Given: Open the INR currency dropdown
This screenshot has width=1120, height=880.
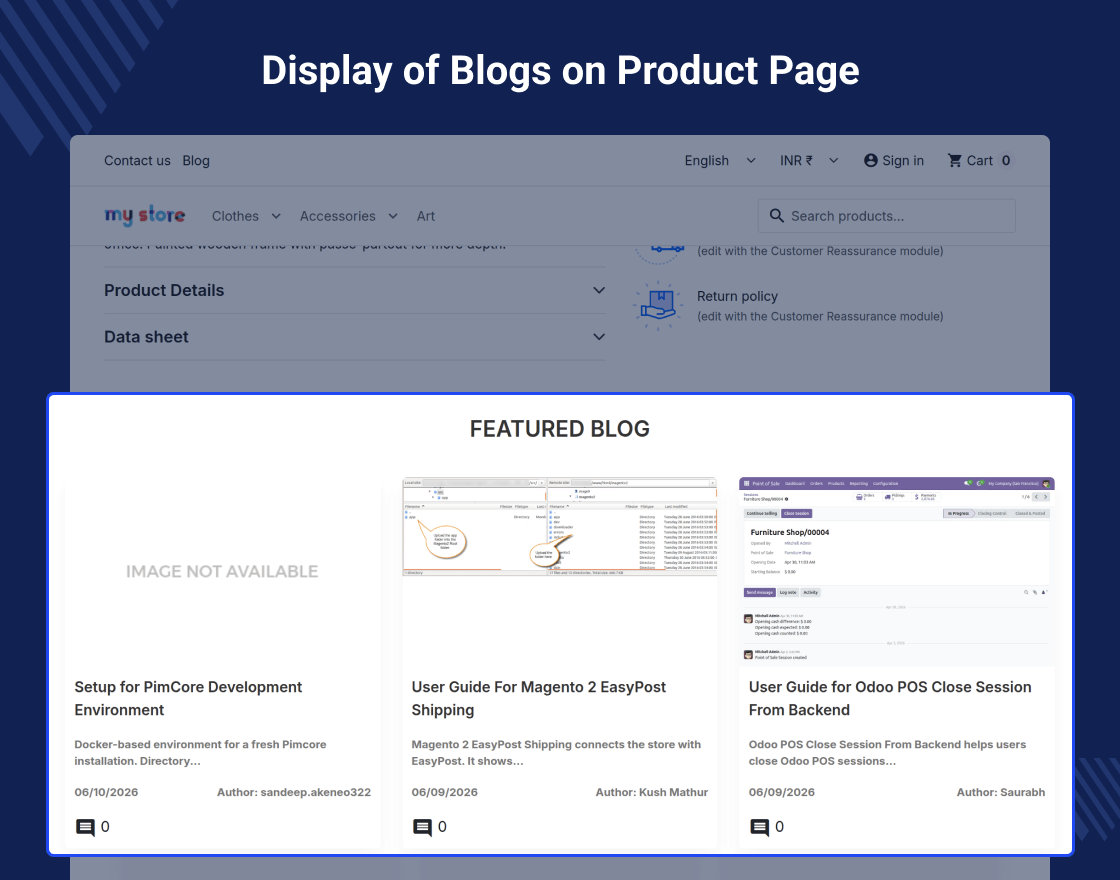Looking at the screenshot, I should 809,161.
